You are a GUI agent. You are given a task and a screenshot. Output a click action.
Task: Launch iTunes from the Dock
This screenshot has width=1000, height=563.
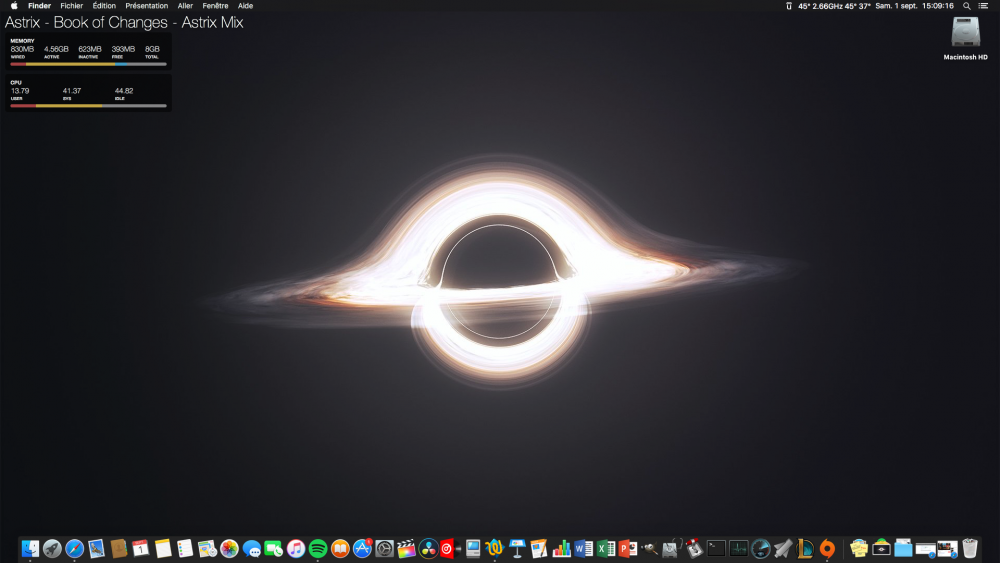point(296,548)
